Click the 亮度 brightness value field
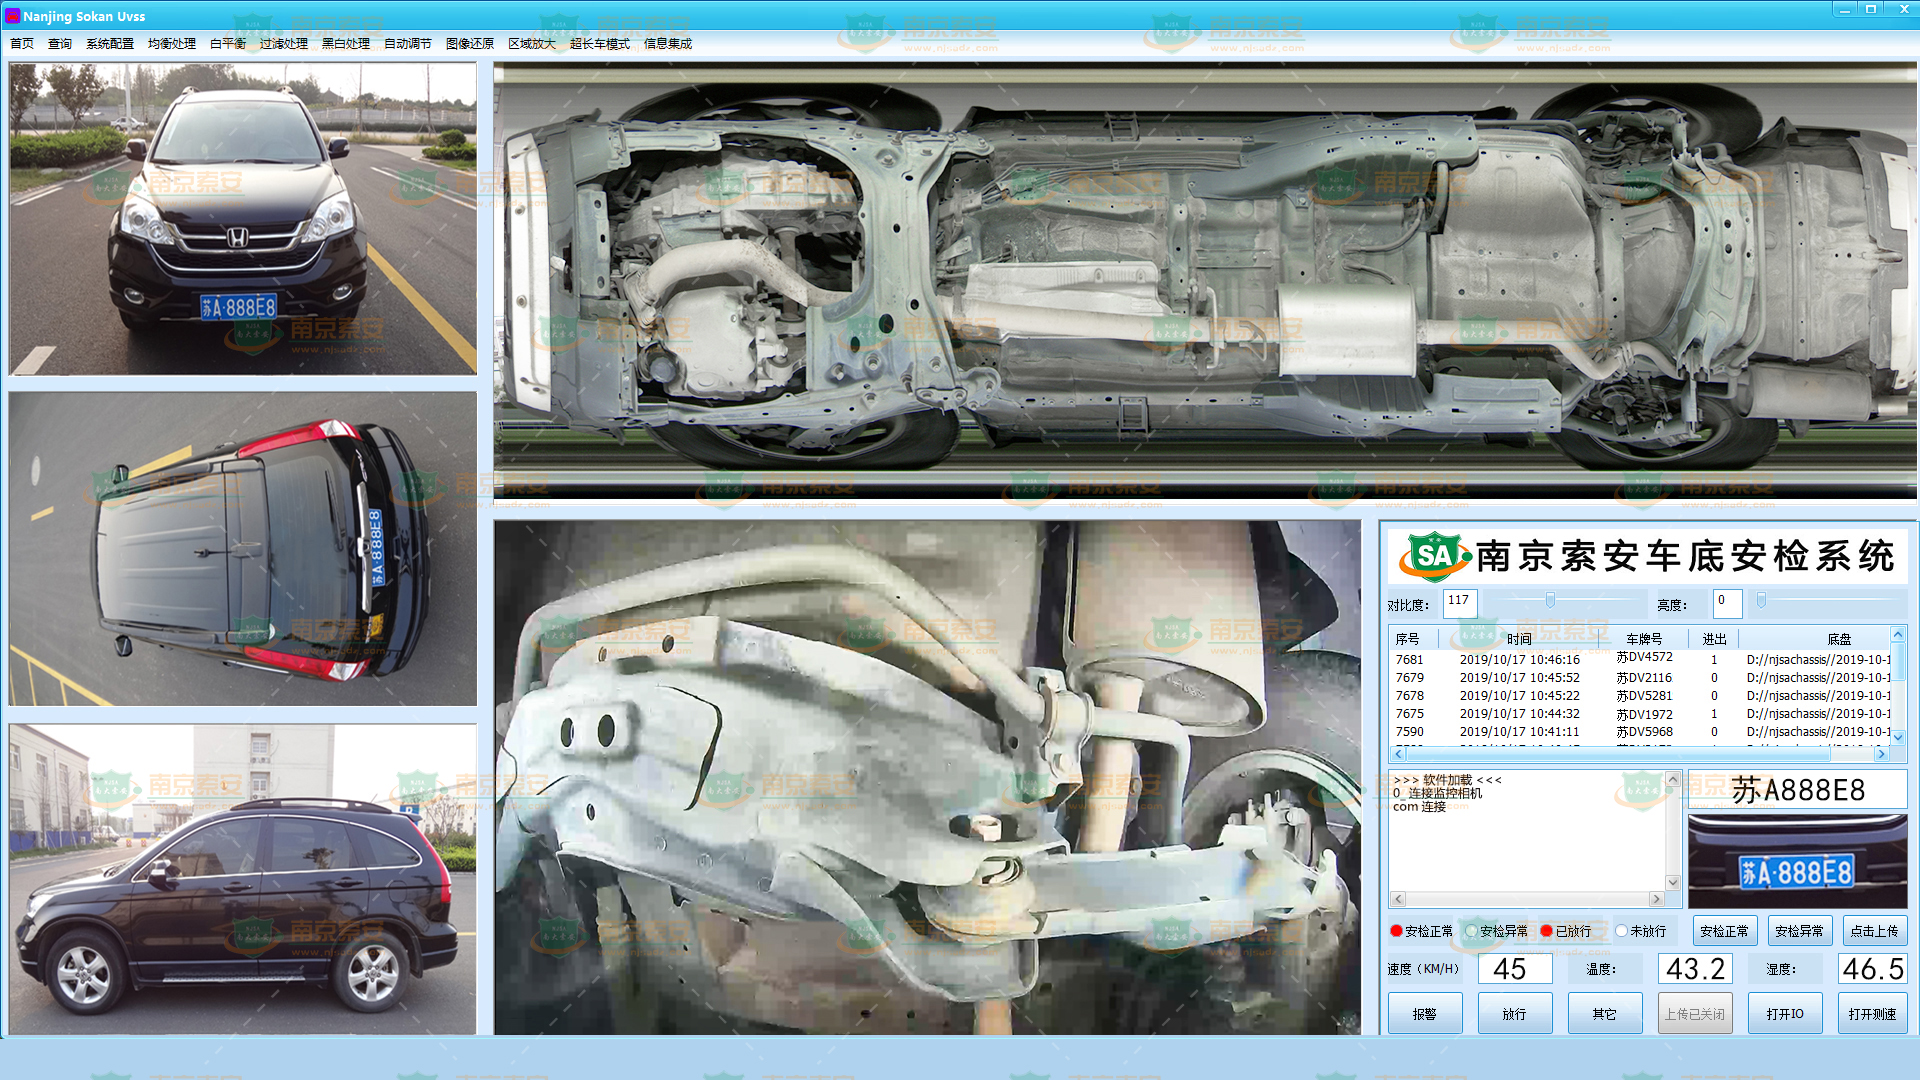 pos(1727,602)
